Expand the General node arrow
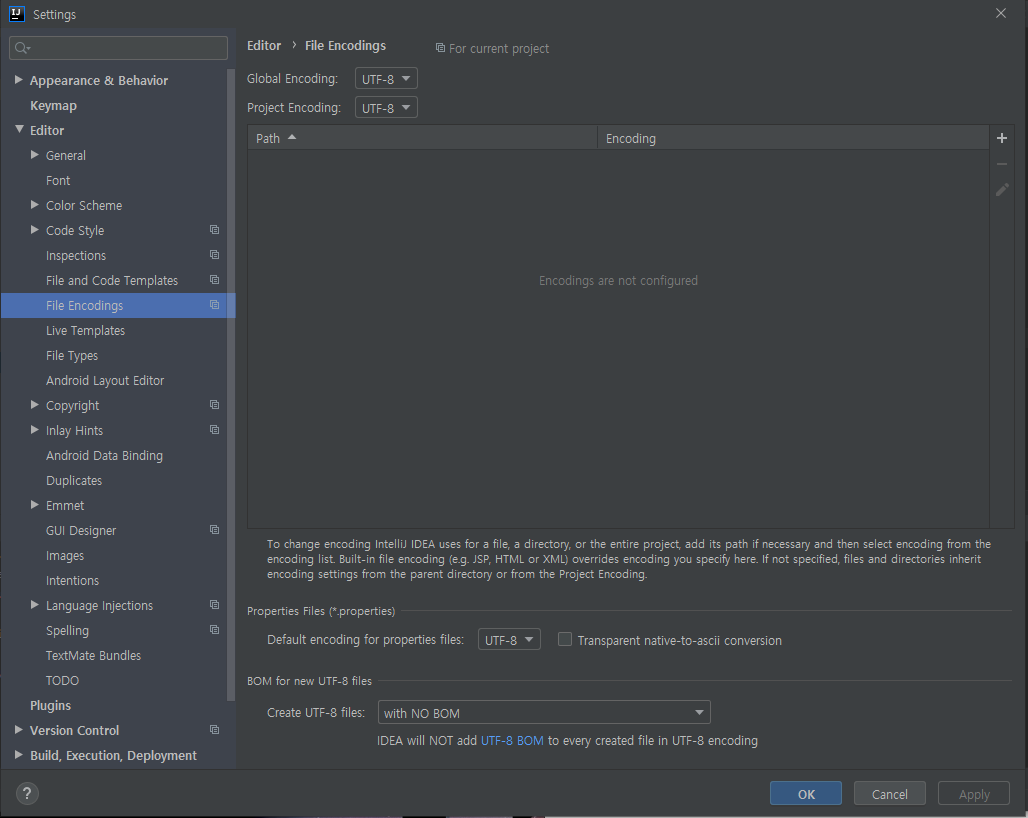 click(x=35, y=155)
